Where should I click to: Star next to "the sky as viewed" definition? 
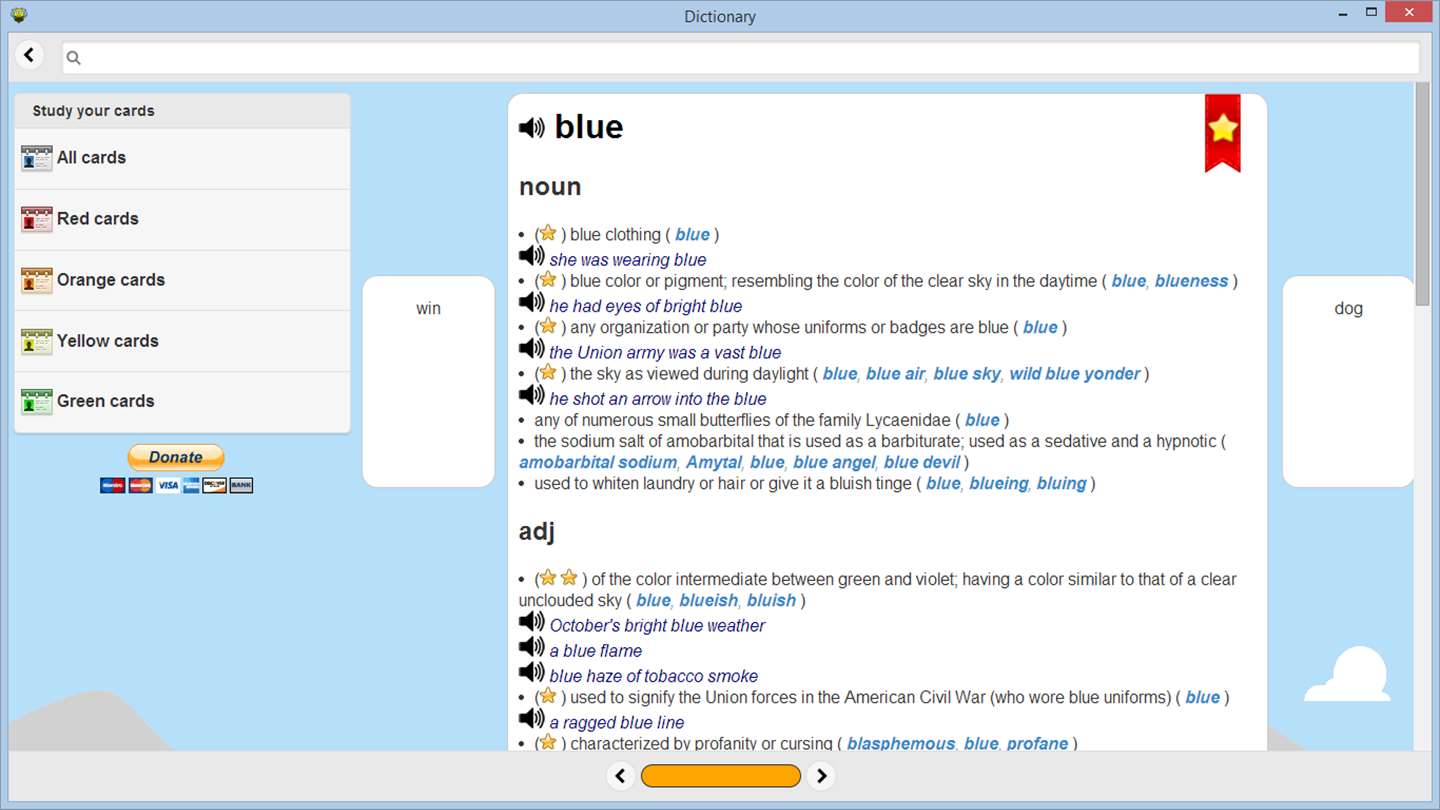click(x=548, y=372)
